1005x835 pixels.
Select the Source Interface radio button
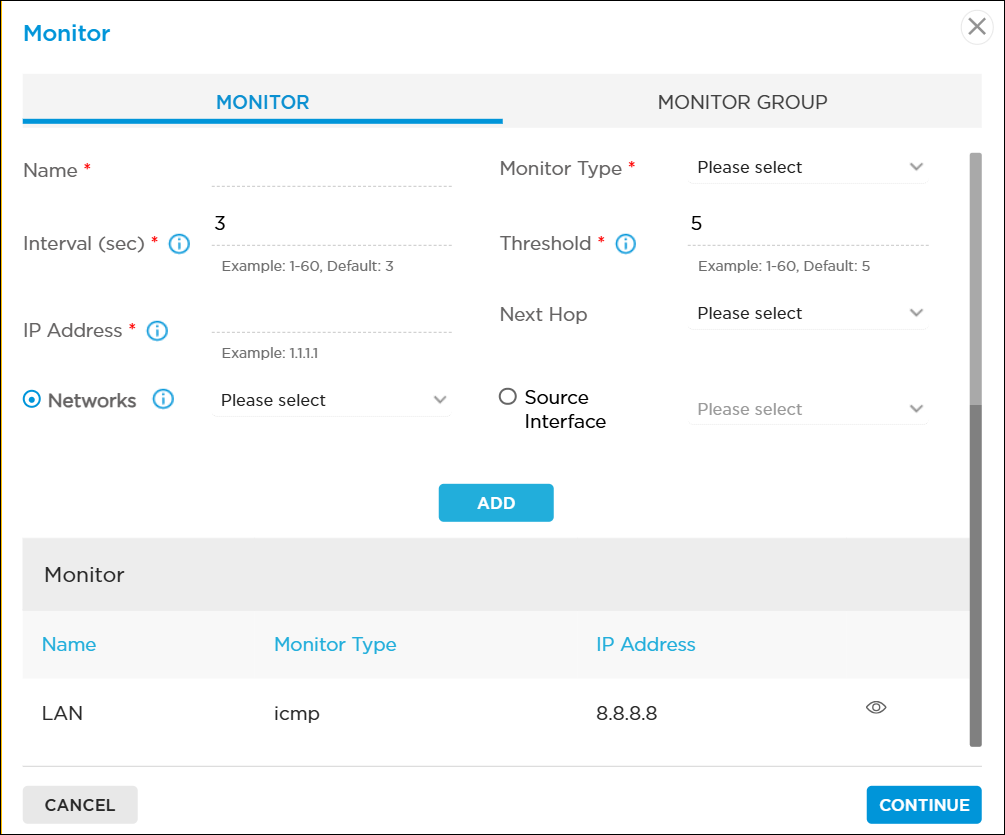pyautogui.click(x=508, y=397)
